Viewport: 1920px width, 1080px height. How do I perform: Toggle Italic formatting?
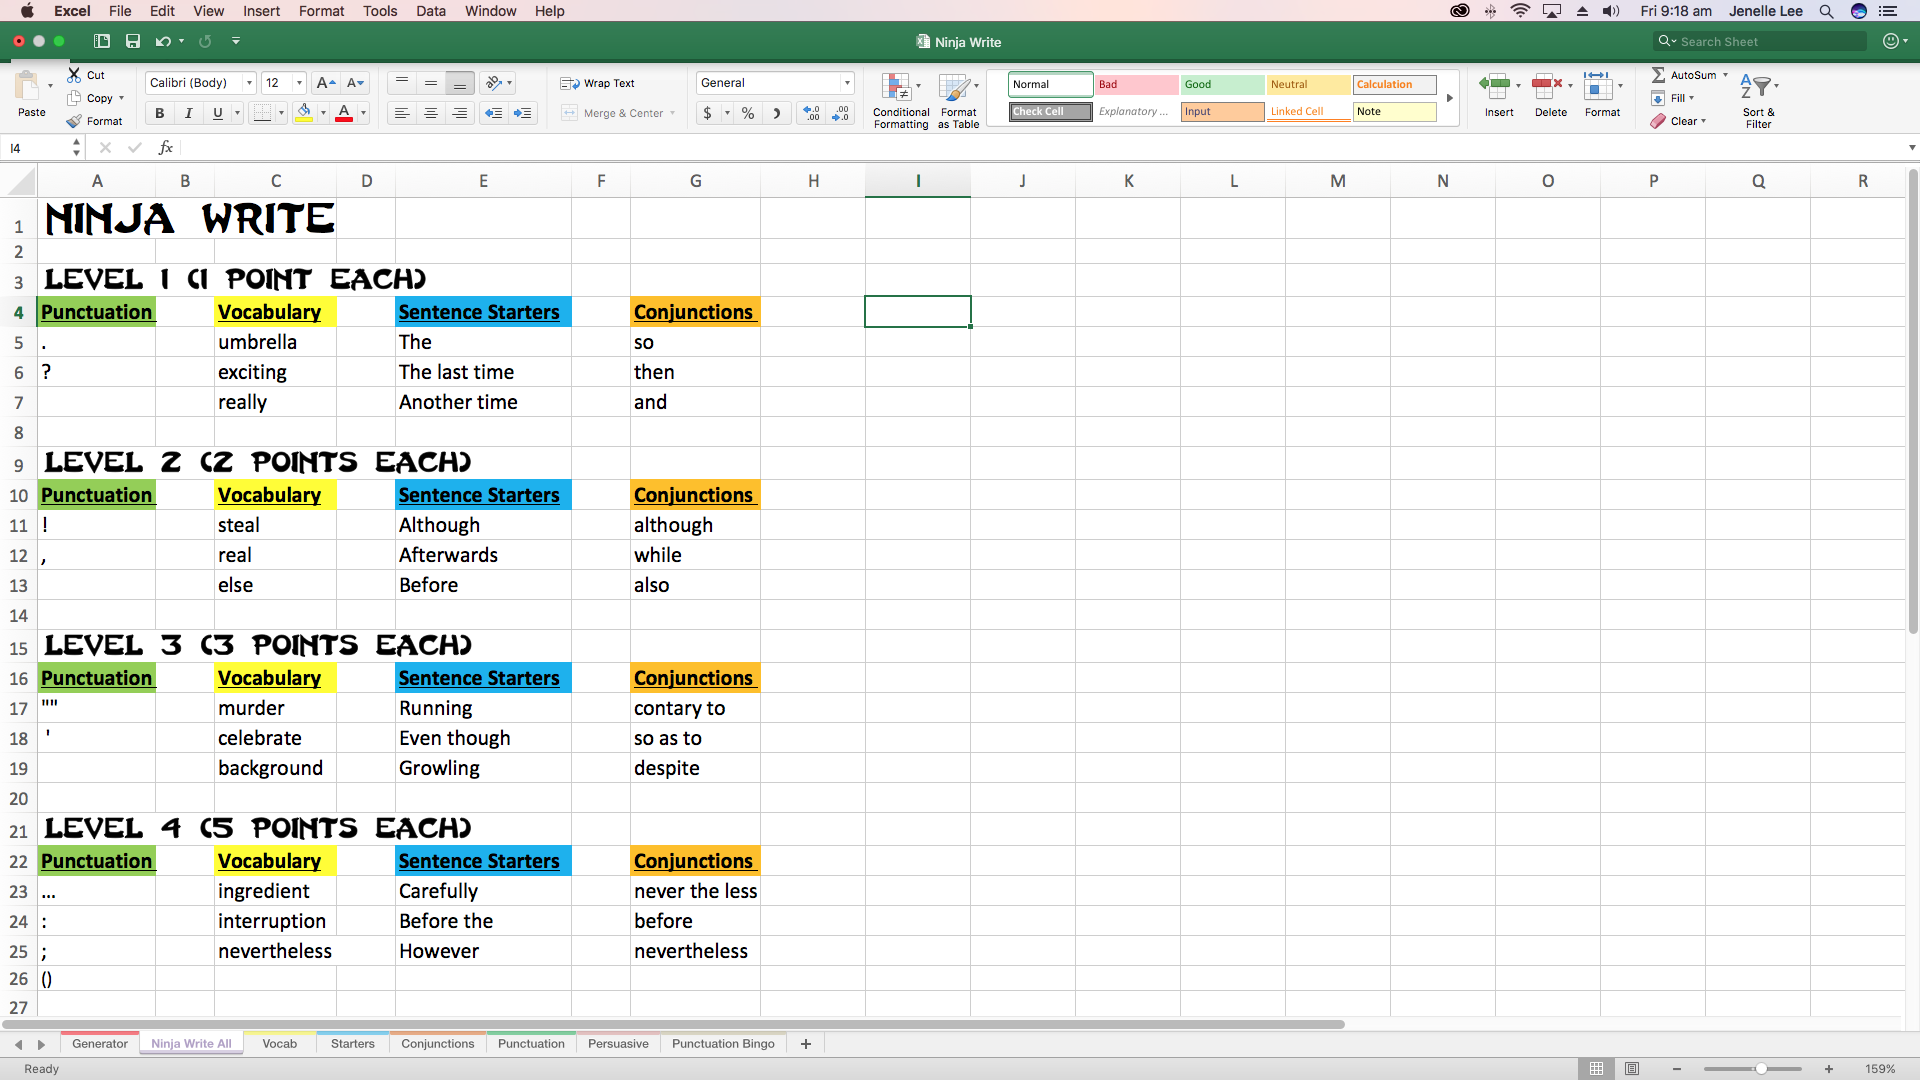(x=188, y=113)
